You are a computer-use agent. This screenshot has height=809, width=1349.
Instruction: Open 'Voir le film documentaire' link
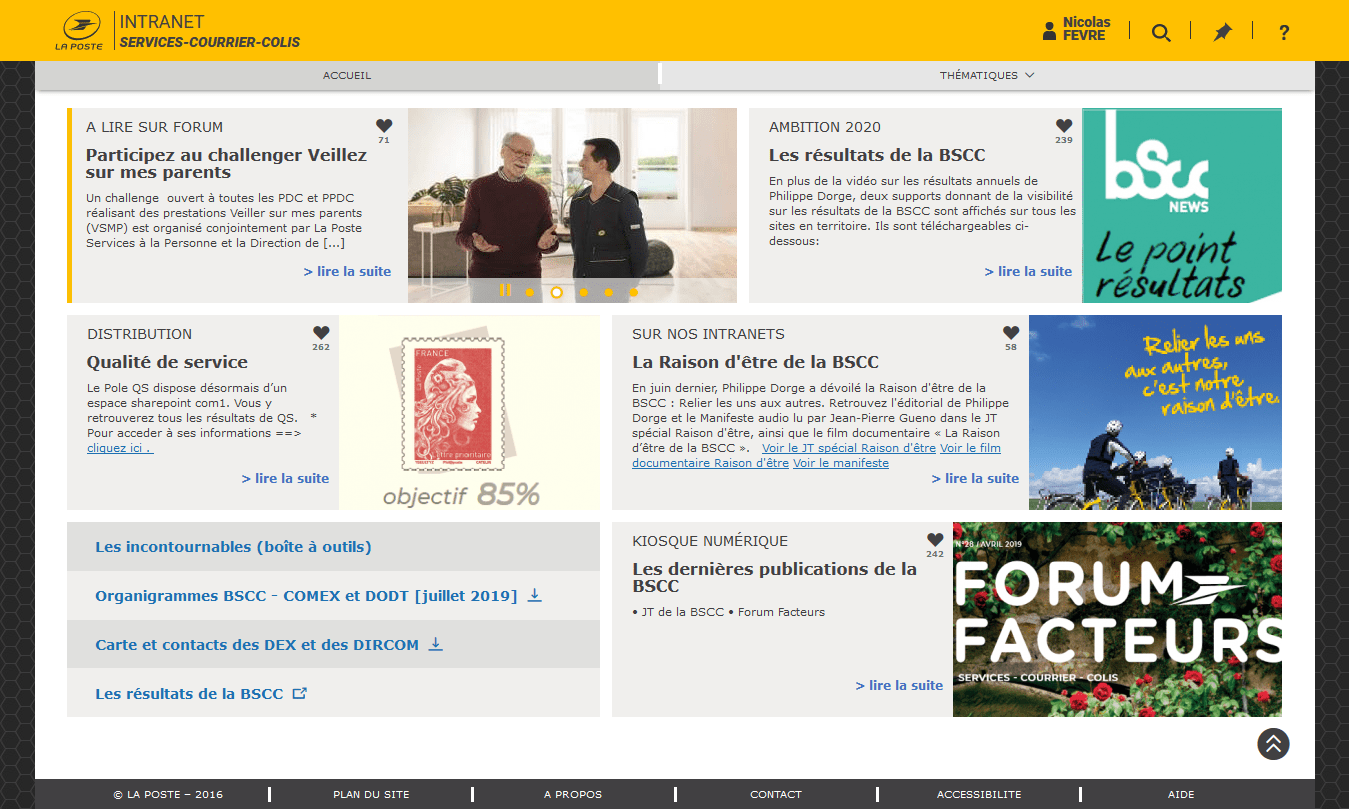816,456
